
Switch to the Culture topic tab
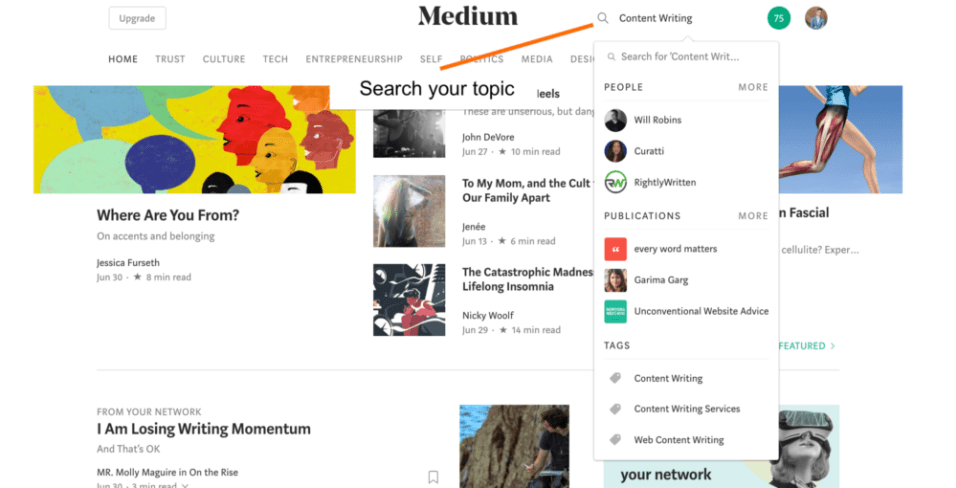pyautogui.click(x=224, y=59)
